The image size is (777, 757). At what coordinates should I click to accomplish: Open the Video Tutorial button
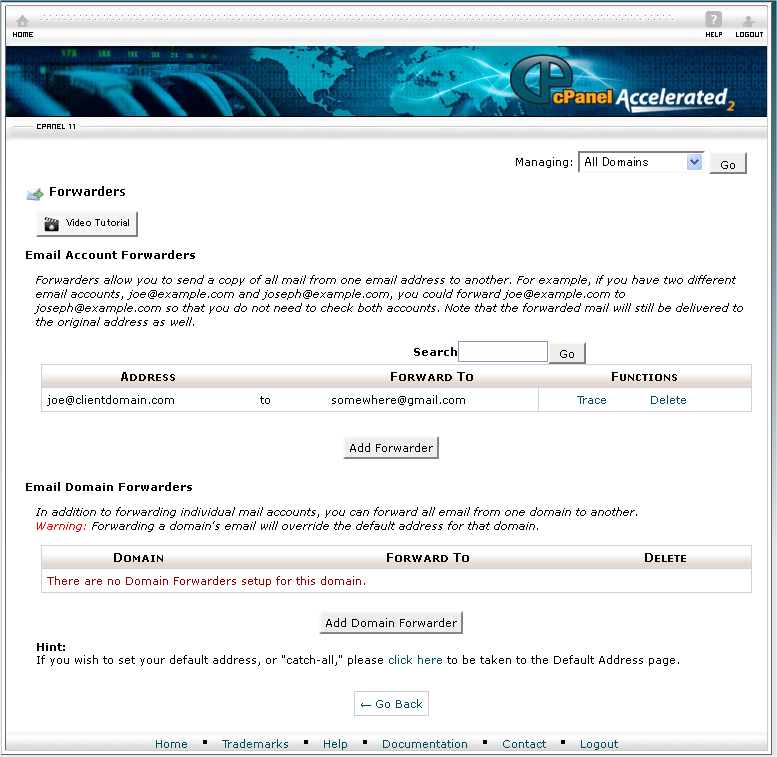point(87,223)
